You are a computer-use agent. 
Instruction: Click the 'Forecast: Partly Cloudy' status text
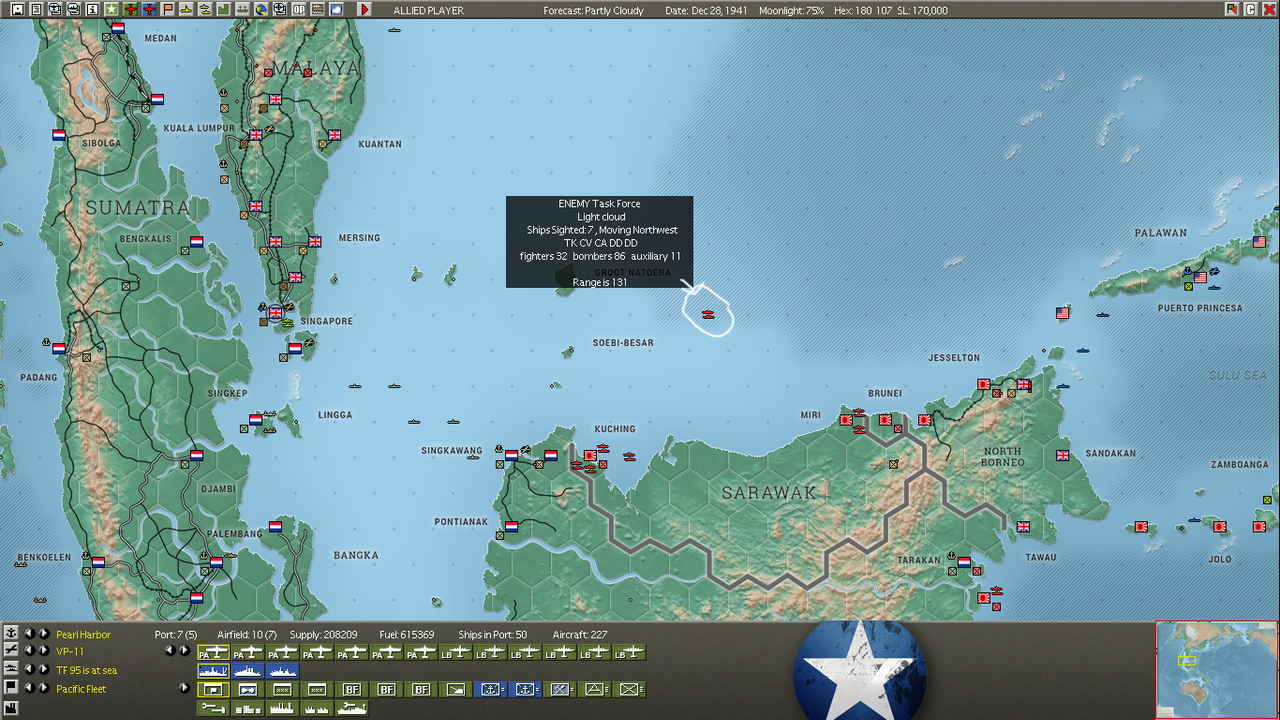(x=594, y=10)
